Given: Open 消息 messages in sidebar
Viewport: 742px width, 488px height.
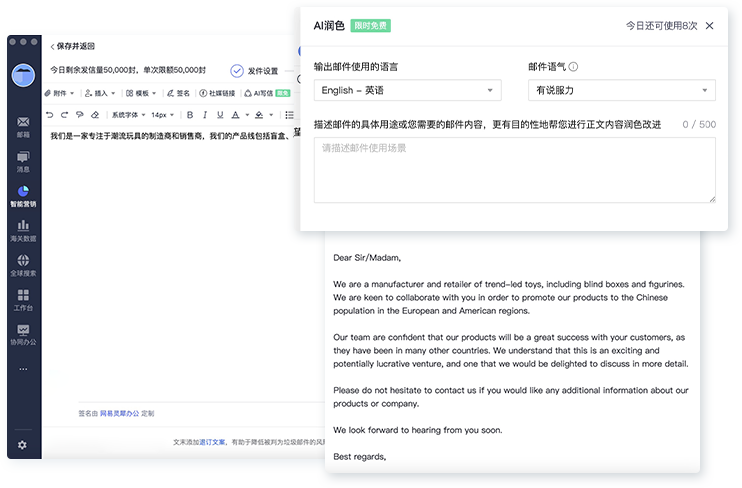Looking at the screenshot, I should 23,160.
